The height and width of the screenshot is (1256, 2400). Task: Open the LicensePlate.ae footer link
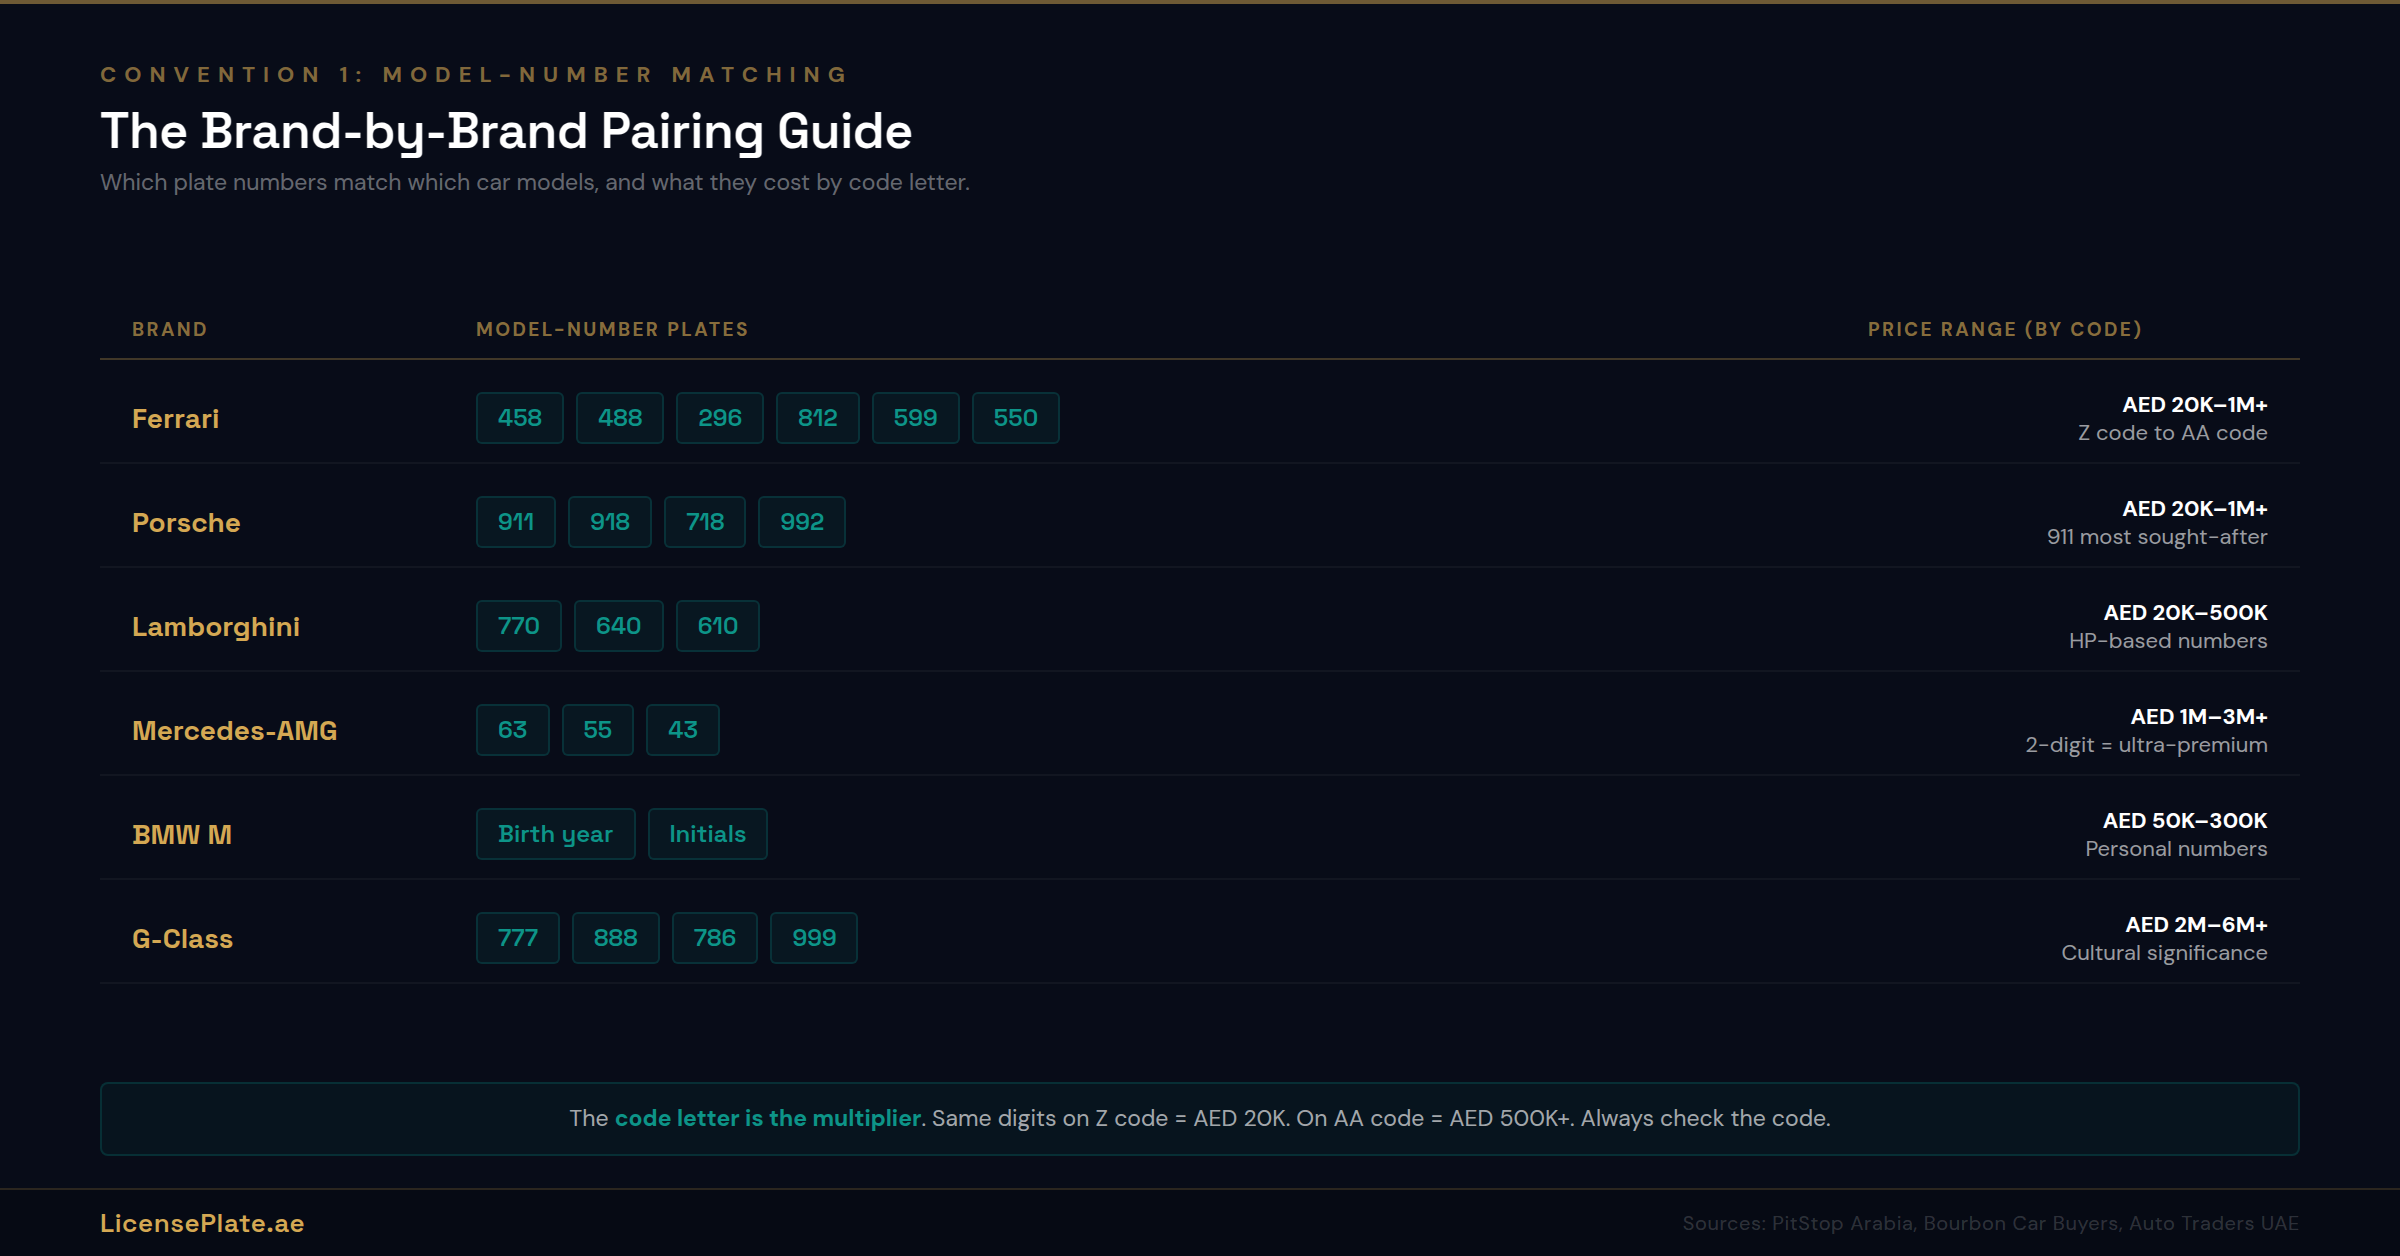[x=202, y=1222]
